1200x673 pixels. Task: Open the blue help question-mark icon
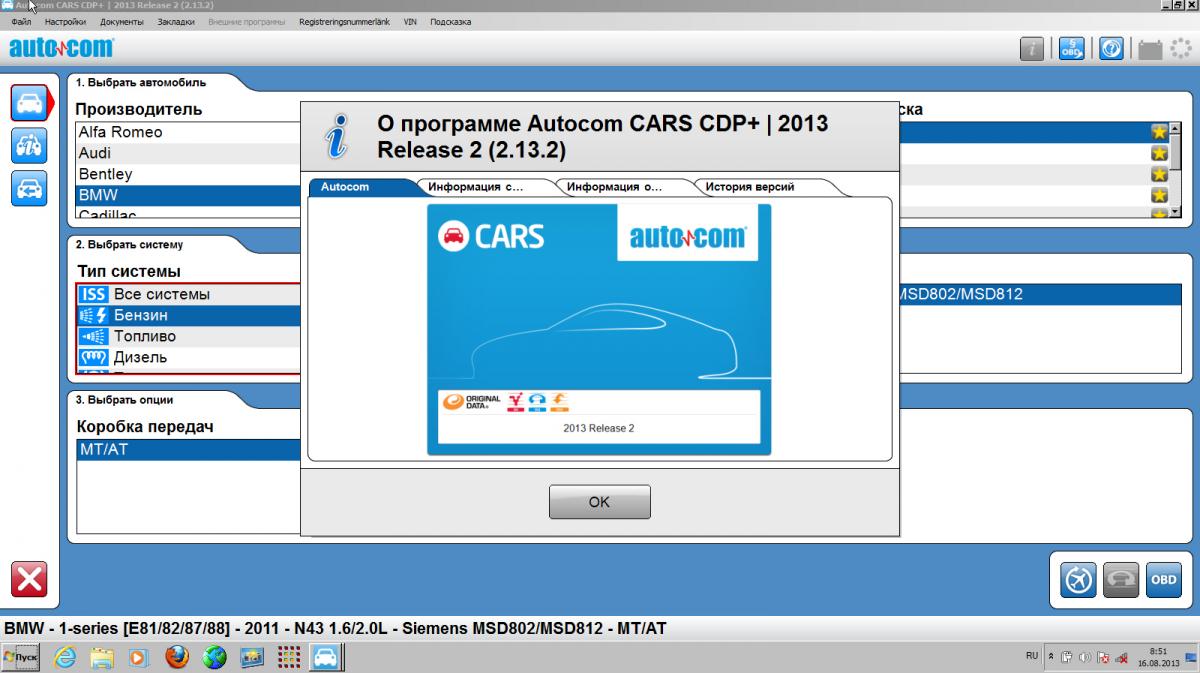coord(1111,48)
